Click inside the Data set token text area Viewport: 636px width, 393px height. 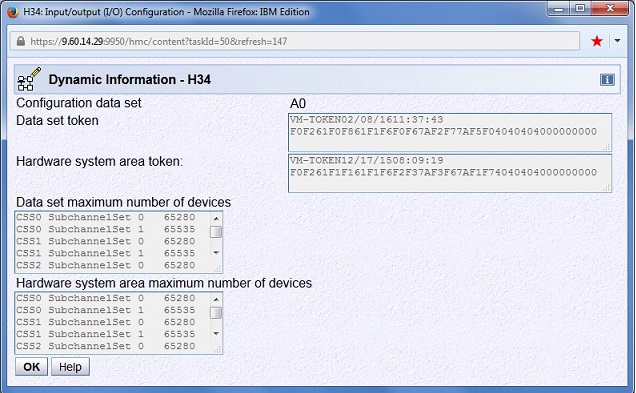click(450, 133)
